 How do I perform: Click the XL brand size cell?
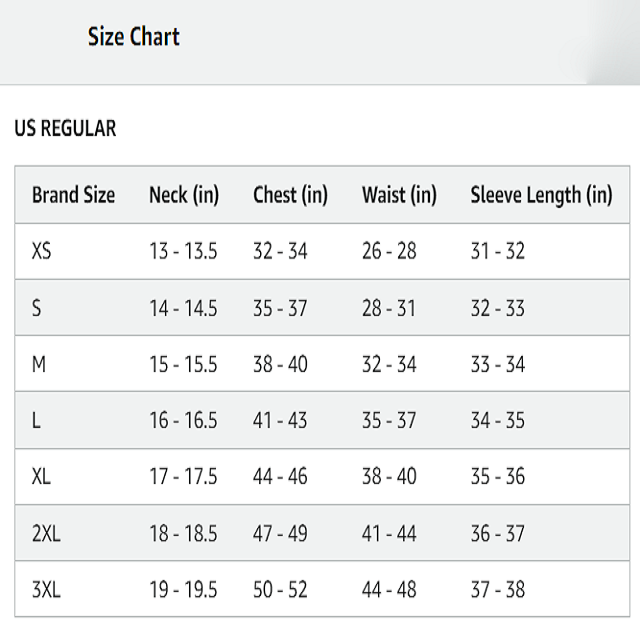click(x=41, y=477)
